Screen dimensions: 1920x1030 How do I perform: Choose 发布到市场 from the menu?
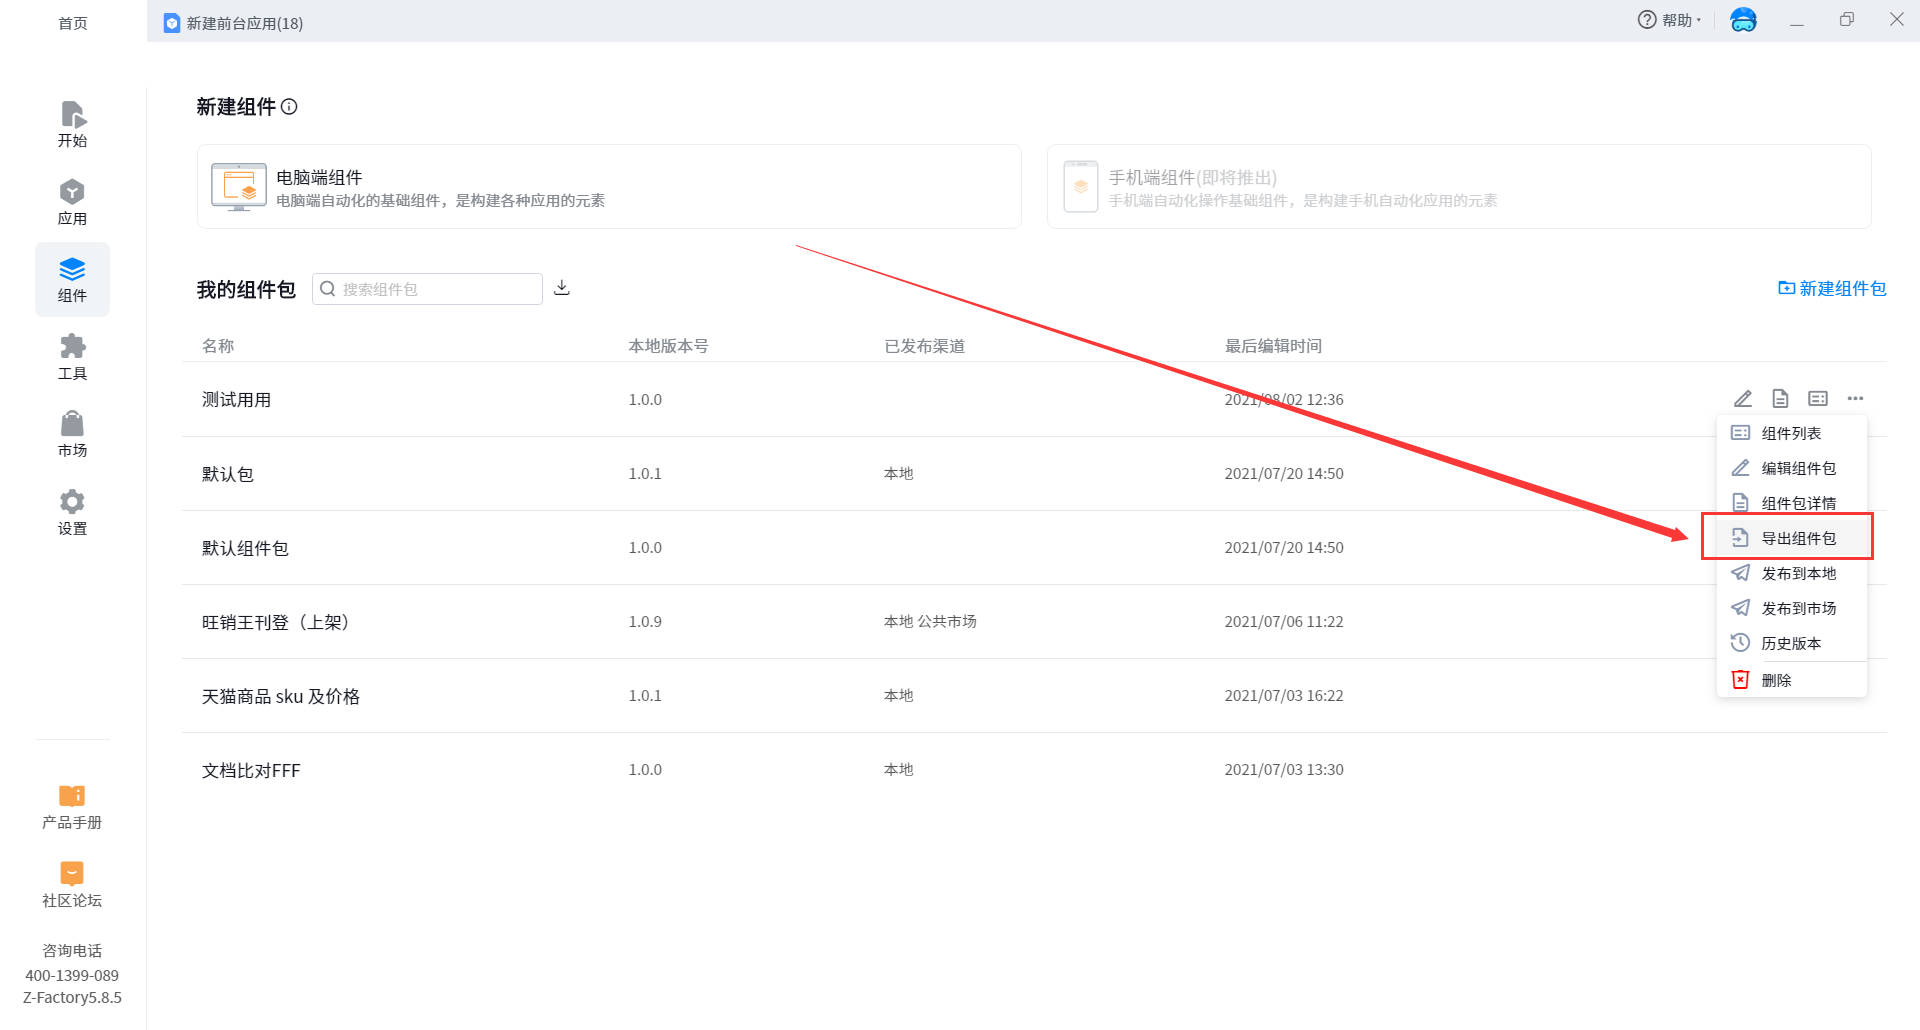pyautogui.click(x=1798, y=608)
